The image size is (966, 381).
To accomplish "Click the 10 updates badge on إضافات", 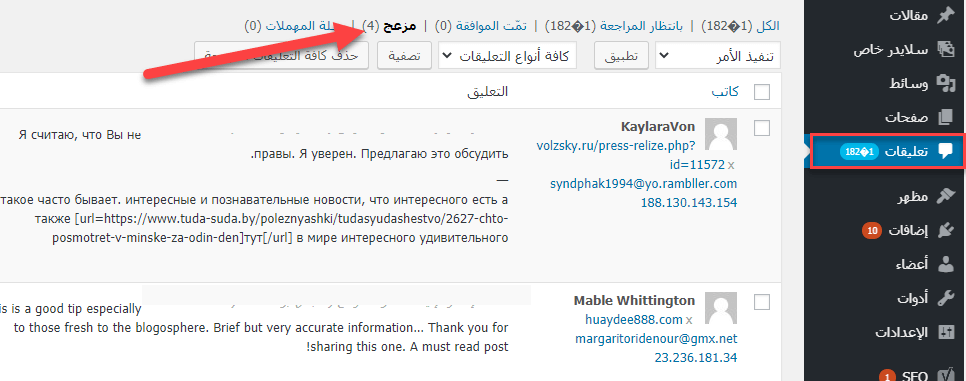I will click(x=872, y=231).
